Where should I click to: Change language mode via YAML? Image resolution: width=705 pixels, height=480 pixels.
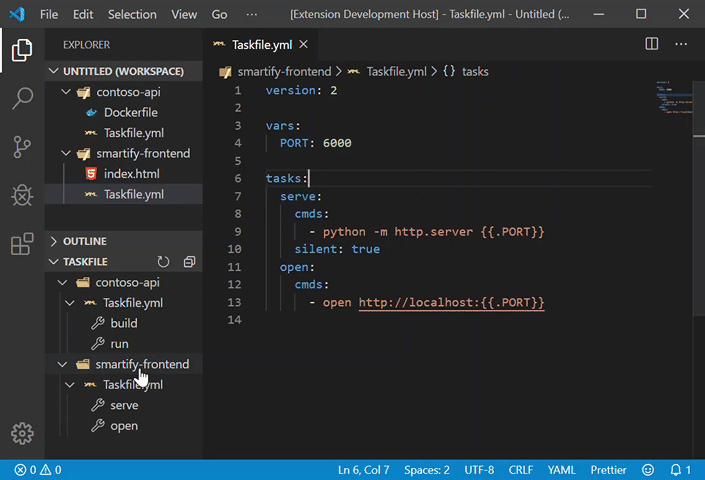(561, 470)
